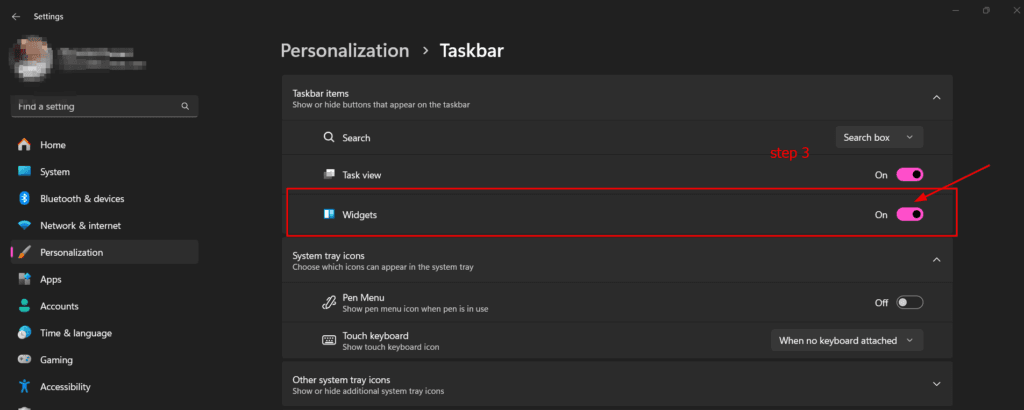Collapse the Taskbar items section chevron
Viewport: 1024px width, 410px height.
click(936, 97)
